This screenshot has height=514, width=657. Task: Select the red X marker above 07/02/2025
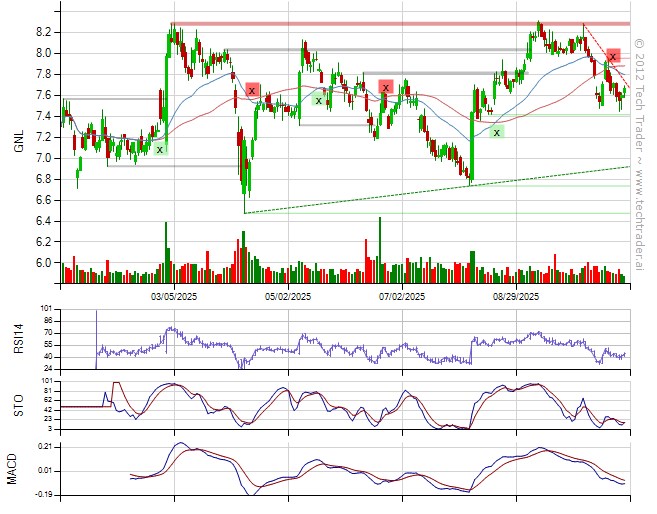pos(385,87)
